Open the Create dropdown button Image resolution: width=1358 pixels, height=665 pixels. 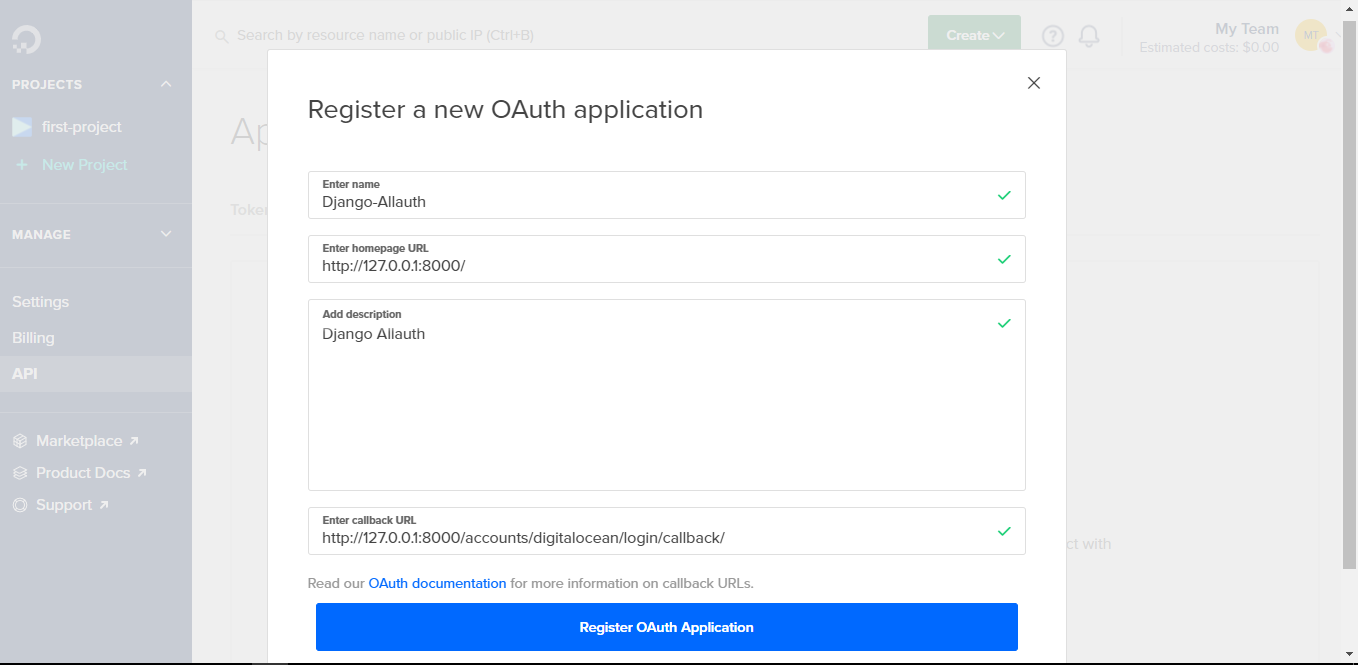point(974,35)
